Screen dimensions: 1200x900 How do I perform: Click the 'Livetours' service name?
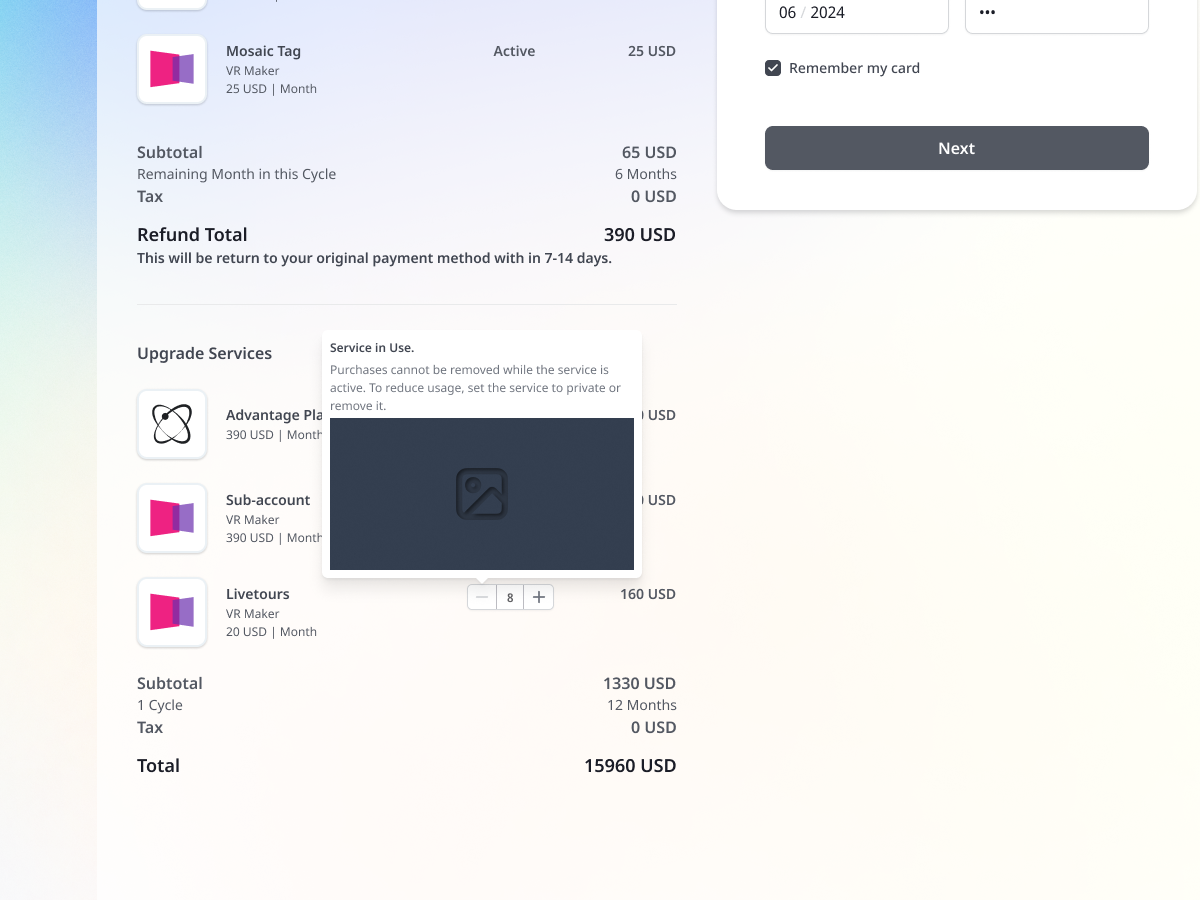(x=258, y=594)
